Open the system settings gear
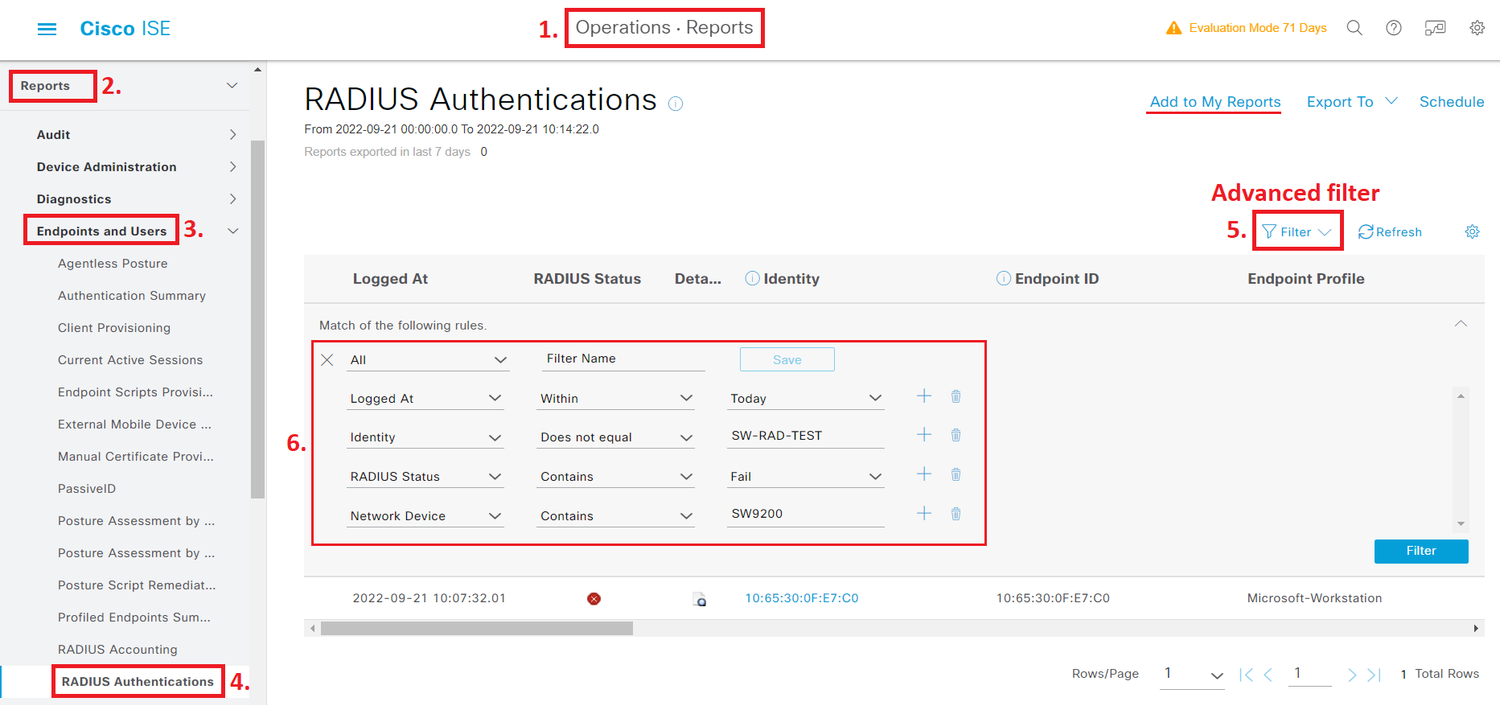This screenshot has height=705, width=1500. pyautogui.click(x=1477, y=27)
